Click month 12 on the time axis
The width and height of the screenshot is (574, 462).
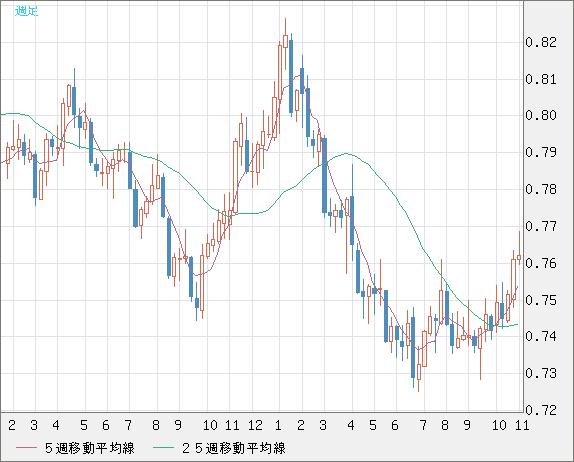point(255,425)
